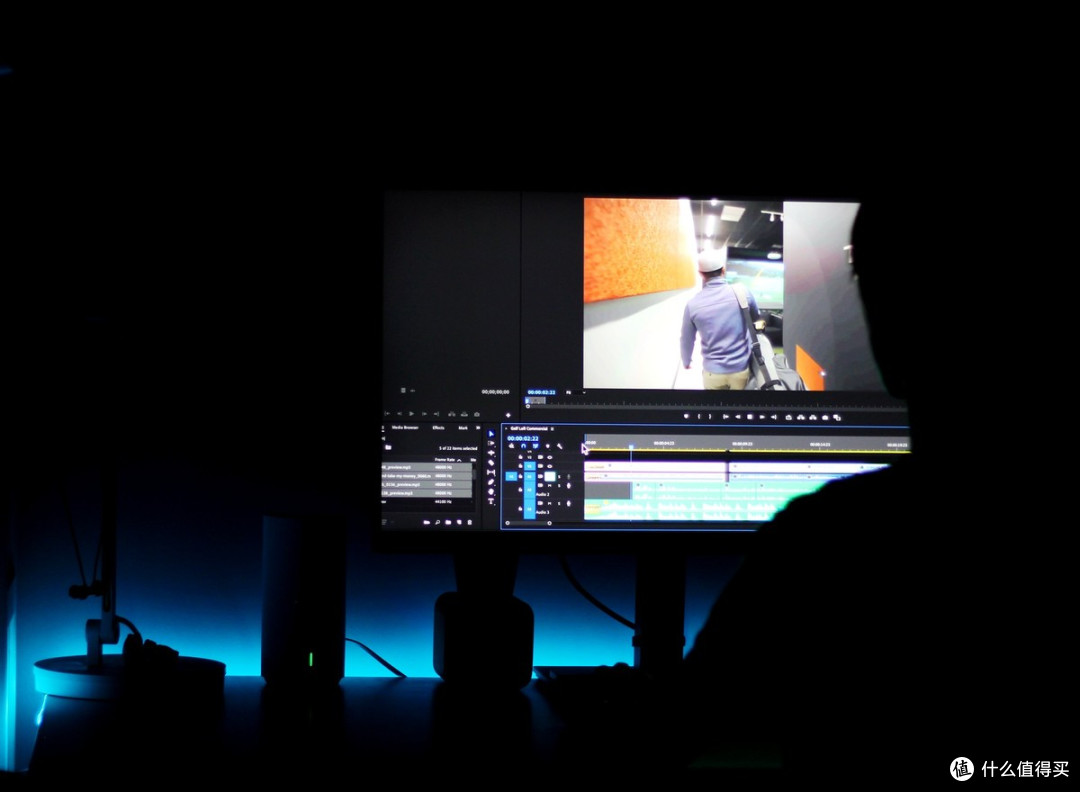The image size is (1080, 792).
Task: Select the Ripple Edit tool
Action: 491,453
